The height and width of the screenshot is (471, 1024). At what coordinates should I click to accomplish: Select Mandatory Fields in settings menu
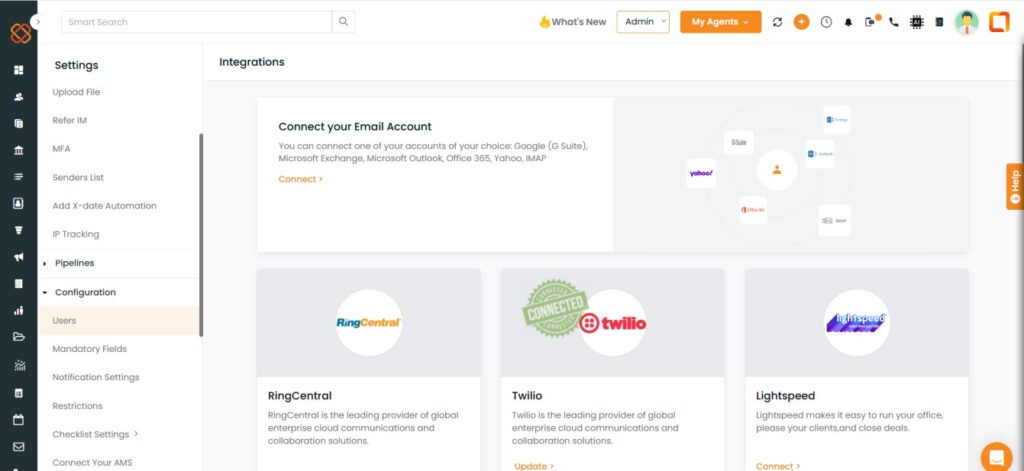[89, 349]
